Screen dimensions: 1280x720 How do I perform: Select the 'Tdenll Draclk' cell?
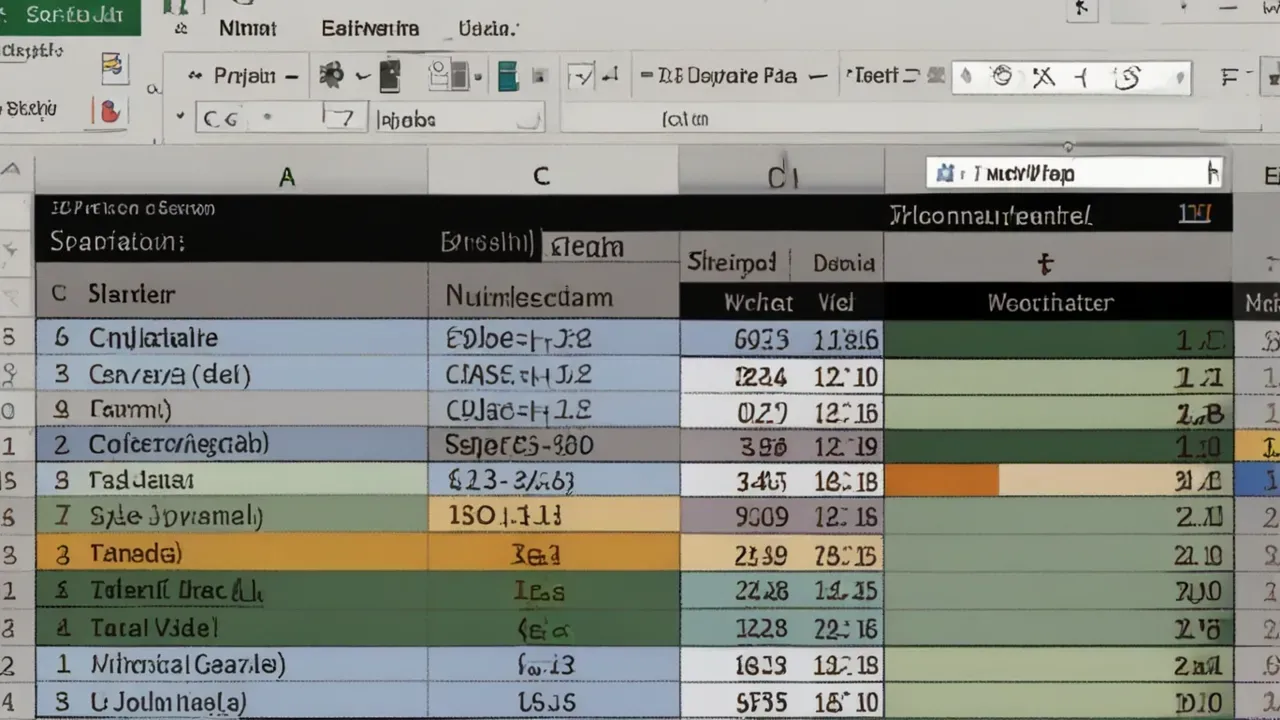232,591
